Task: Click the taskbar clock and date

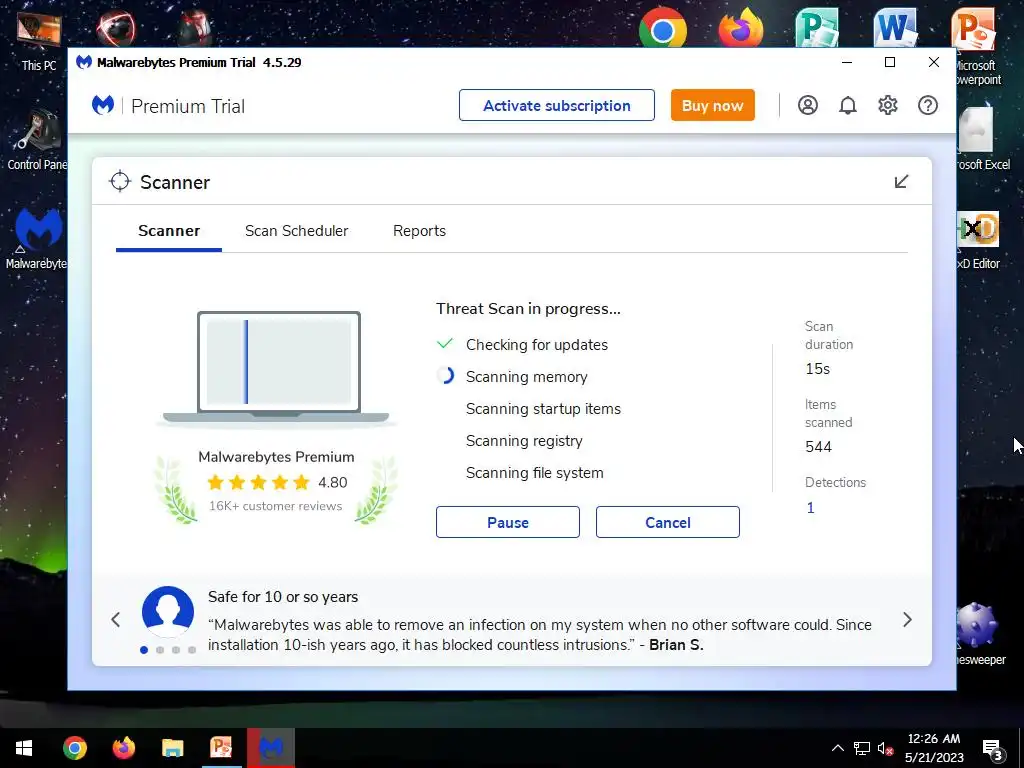Action: coord(935,748)
